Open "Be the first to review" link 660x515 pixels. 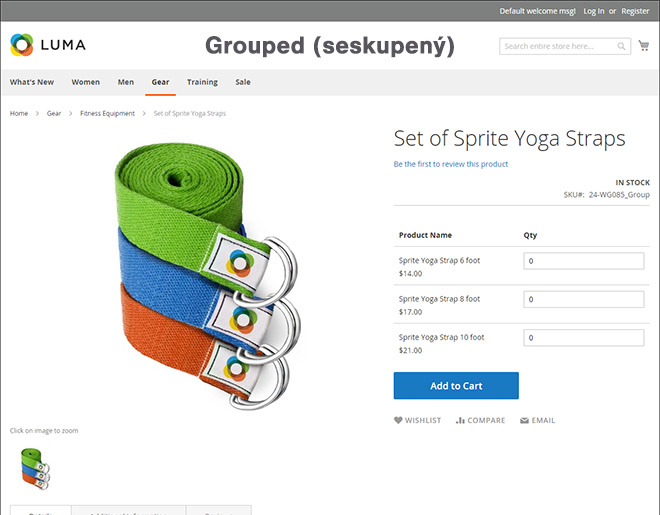pos(451,164)
